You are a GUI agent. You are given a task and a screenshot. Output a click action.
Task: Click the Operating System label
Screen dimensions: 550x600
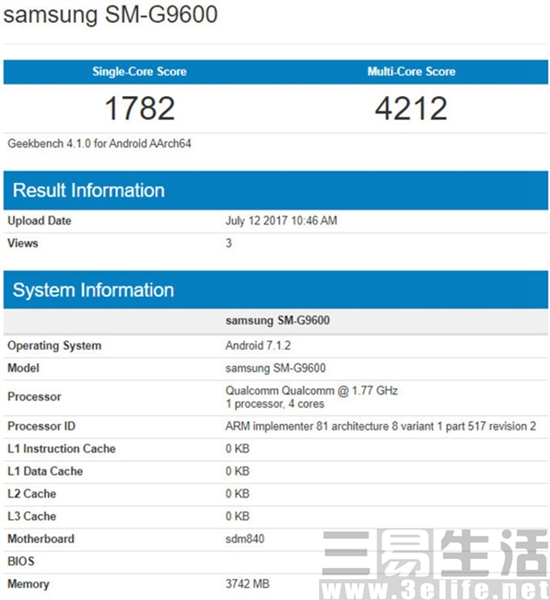pos(55,346)
